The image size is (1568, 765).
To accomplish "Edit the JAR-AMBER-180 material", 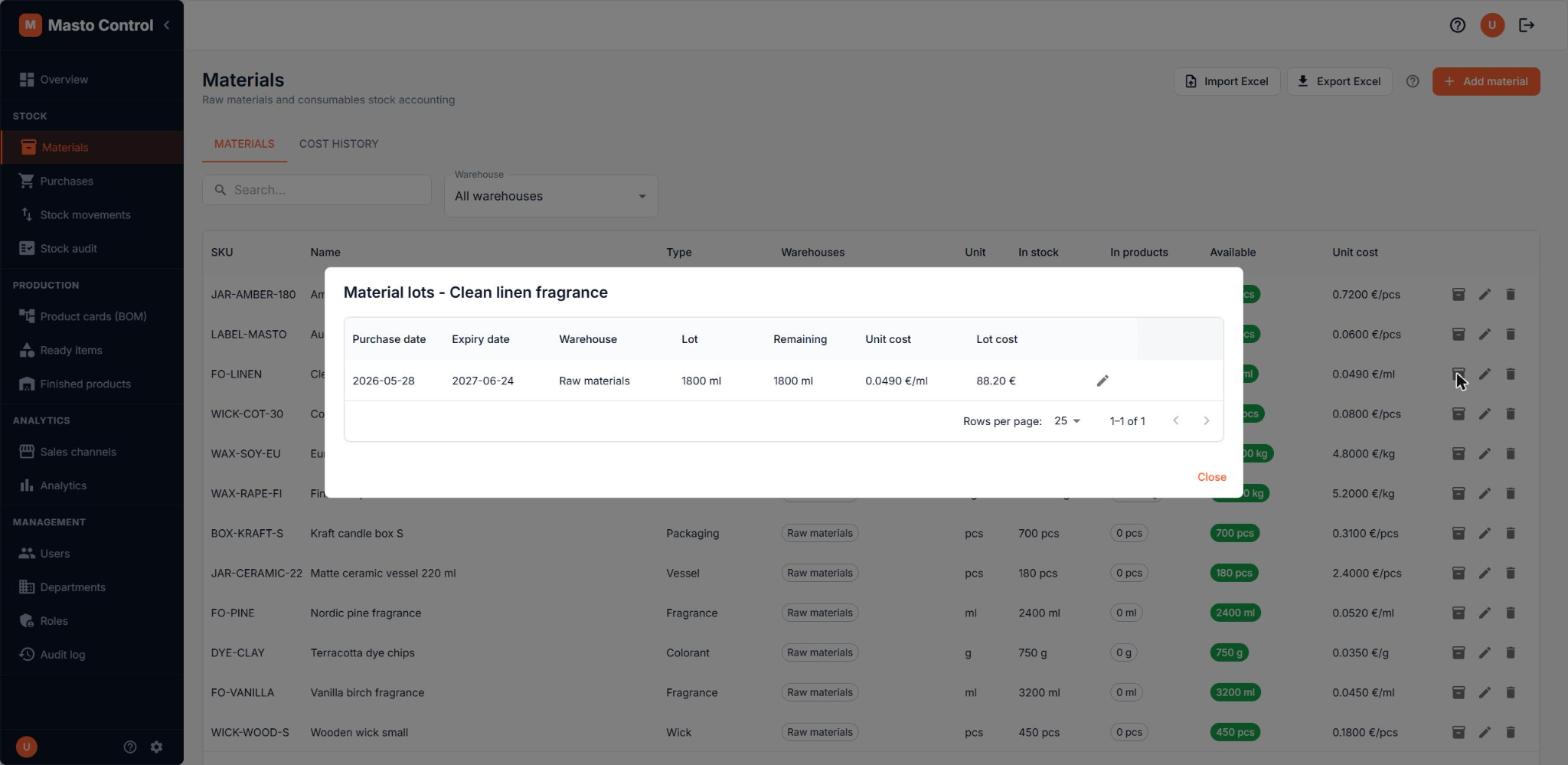I will click(x=1484, y=294).
